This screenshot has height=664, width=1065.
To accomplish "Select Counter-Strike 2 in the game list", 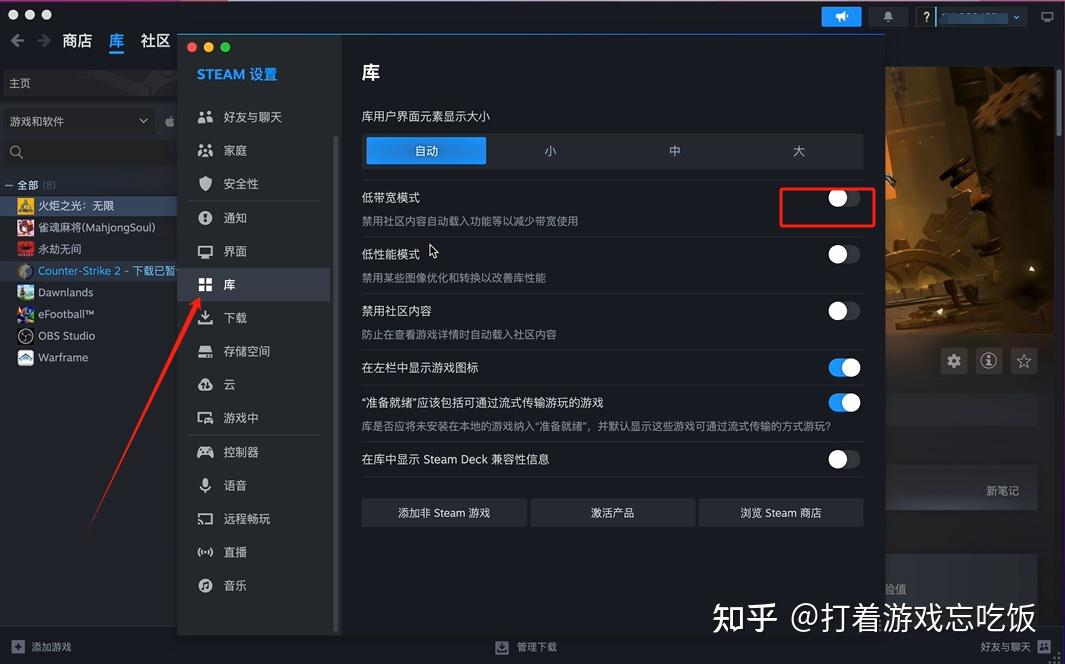I will coord(100,270).
